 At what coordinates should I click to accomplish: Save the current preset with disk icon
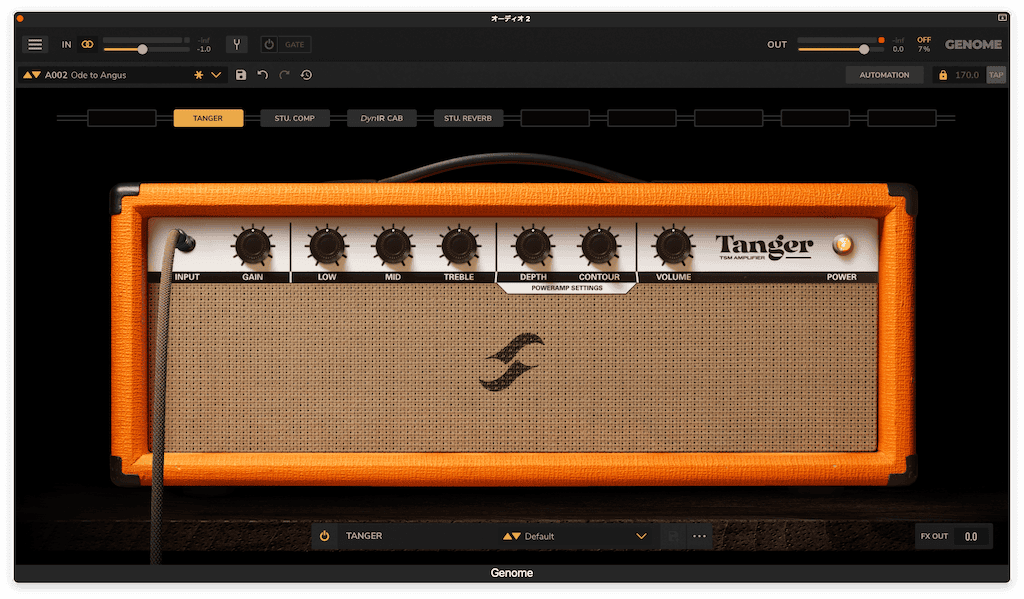[241, 75]
